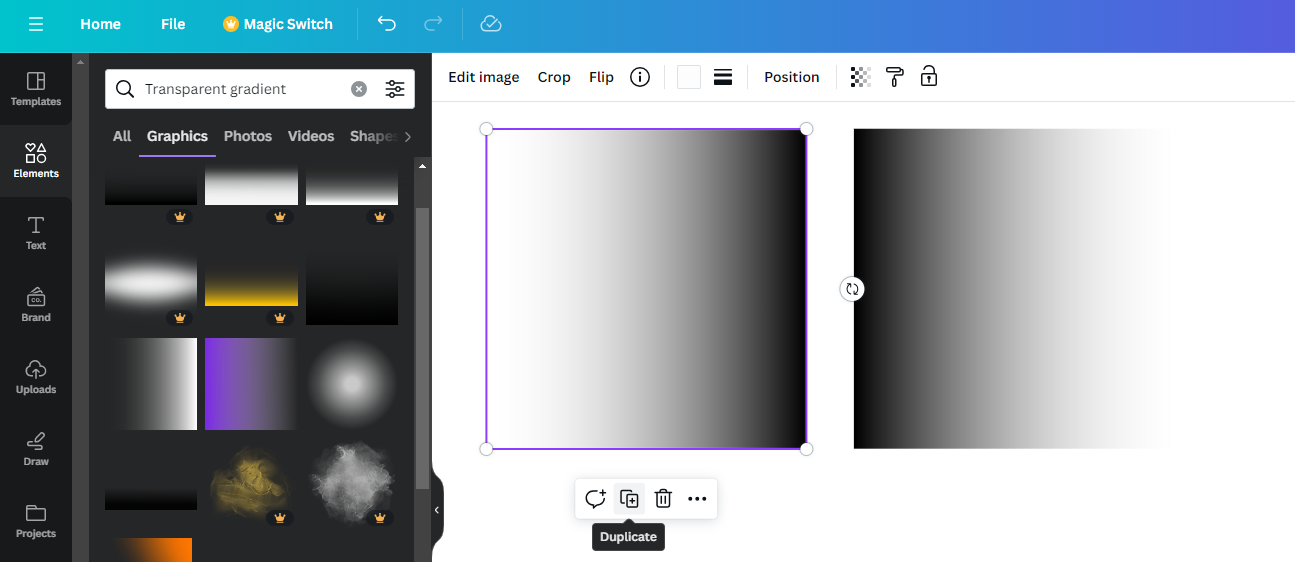Click the rotate handle icon

tap(852, 289)
